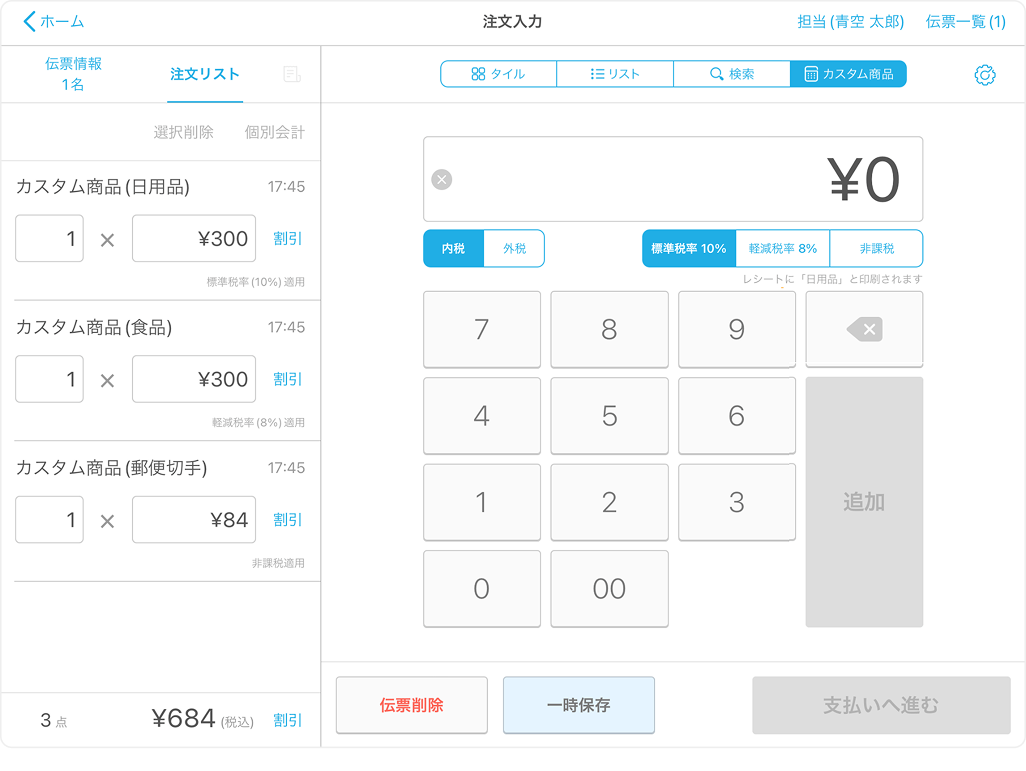The height and width of the screenshot is (771, 1026).
Task: Clear the amount with the X icon
Action: 441,180
